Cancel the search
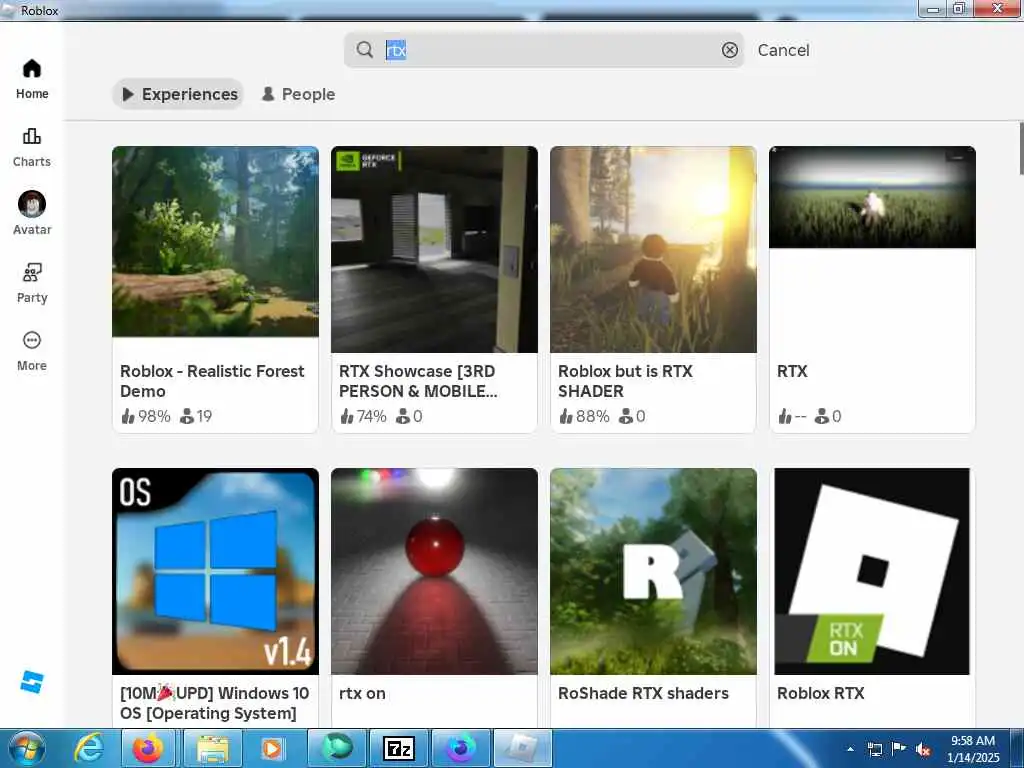The image size is (1024, 768). pos(783,50)
